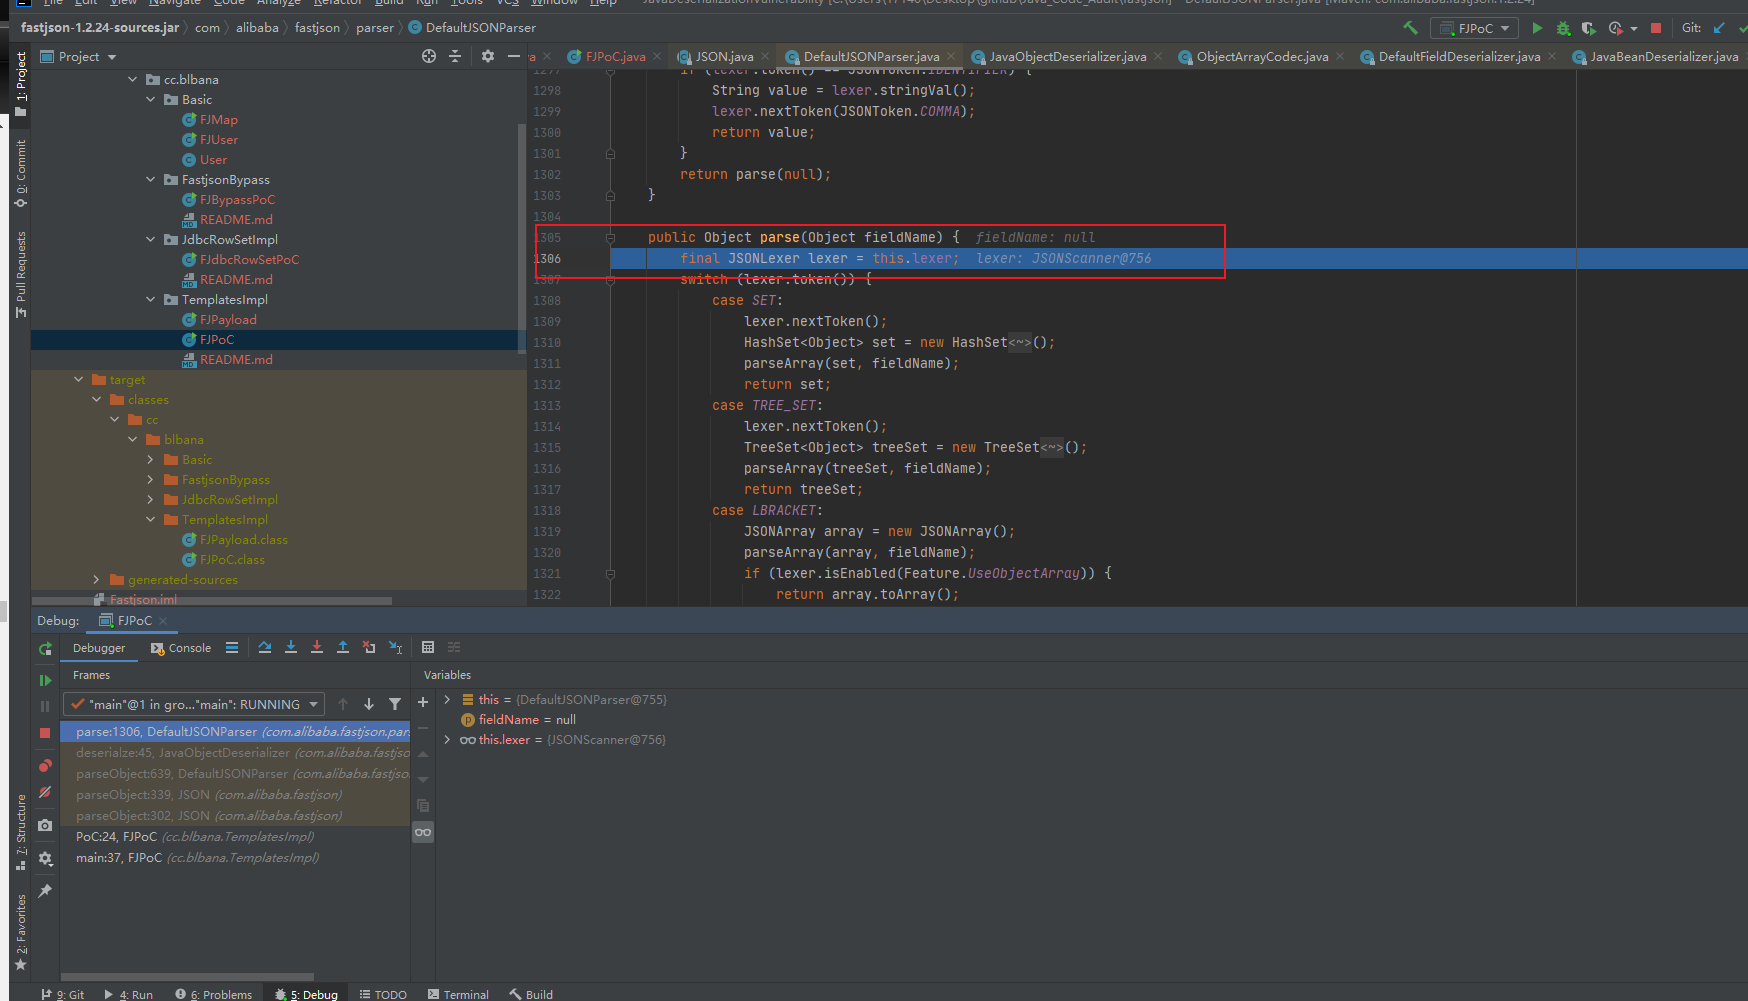Image resolution: width=1748 pixels, height=1001 pixels.
Task: Click the thread dump camera icon
Action: pyautogui.click(x=45, y=825)
